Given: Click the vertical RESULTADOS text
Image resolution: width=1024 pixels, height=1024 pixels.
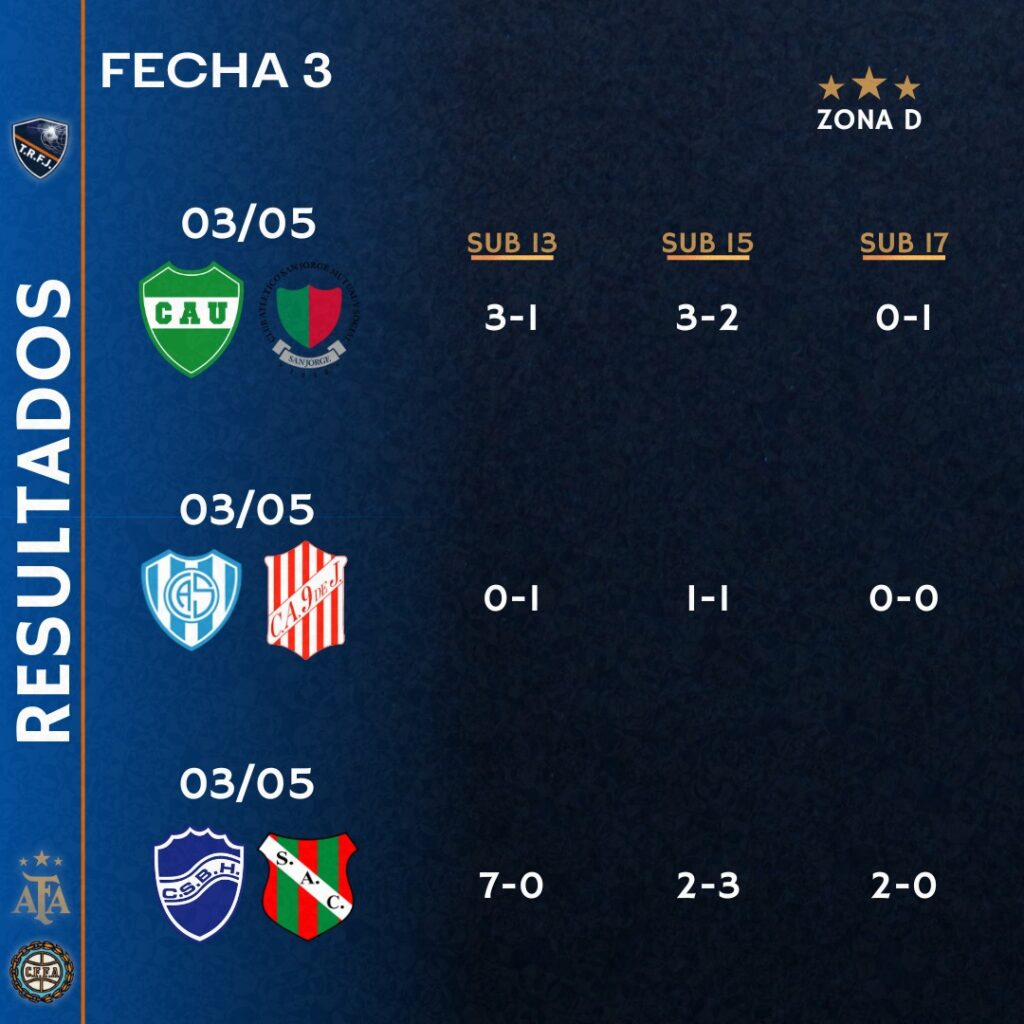Looking at the screenshot, I should [x=45, y=510].
